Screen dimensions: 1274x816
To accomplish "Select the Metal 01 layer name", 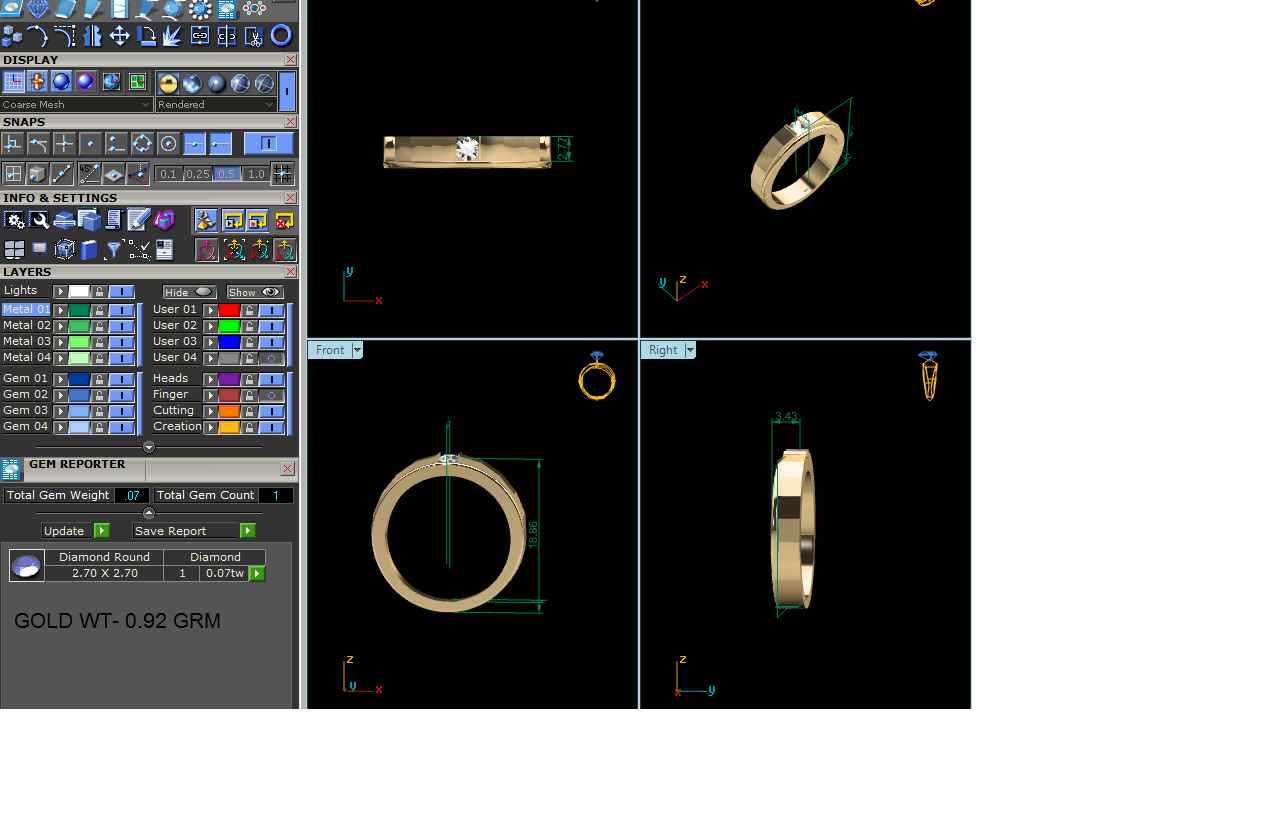I will pos(26,309).
